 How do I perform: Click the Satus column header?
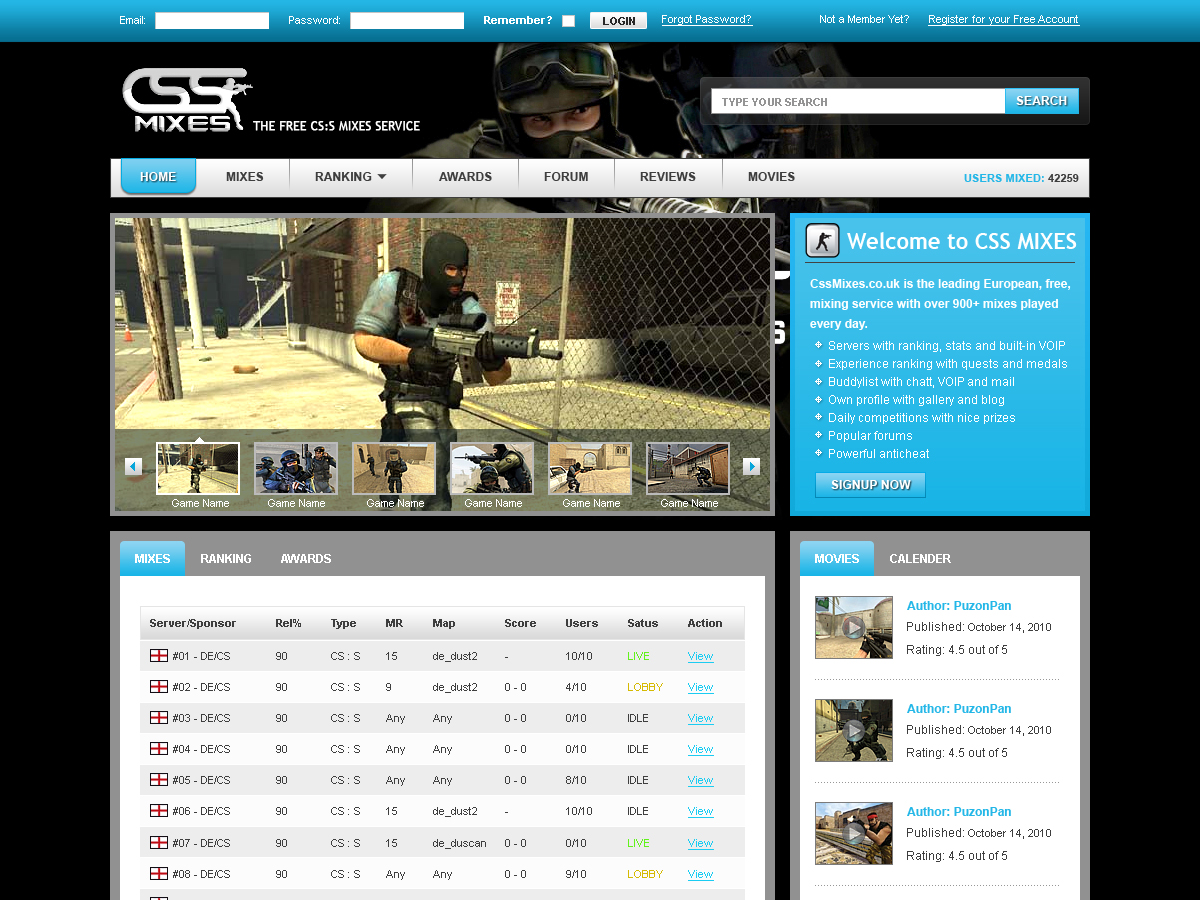(643, 623)
